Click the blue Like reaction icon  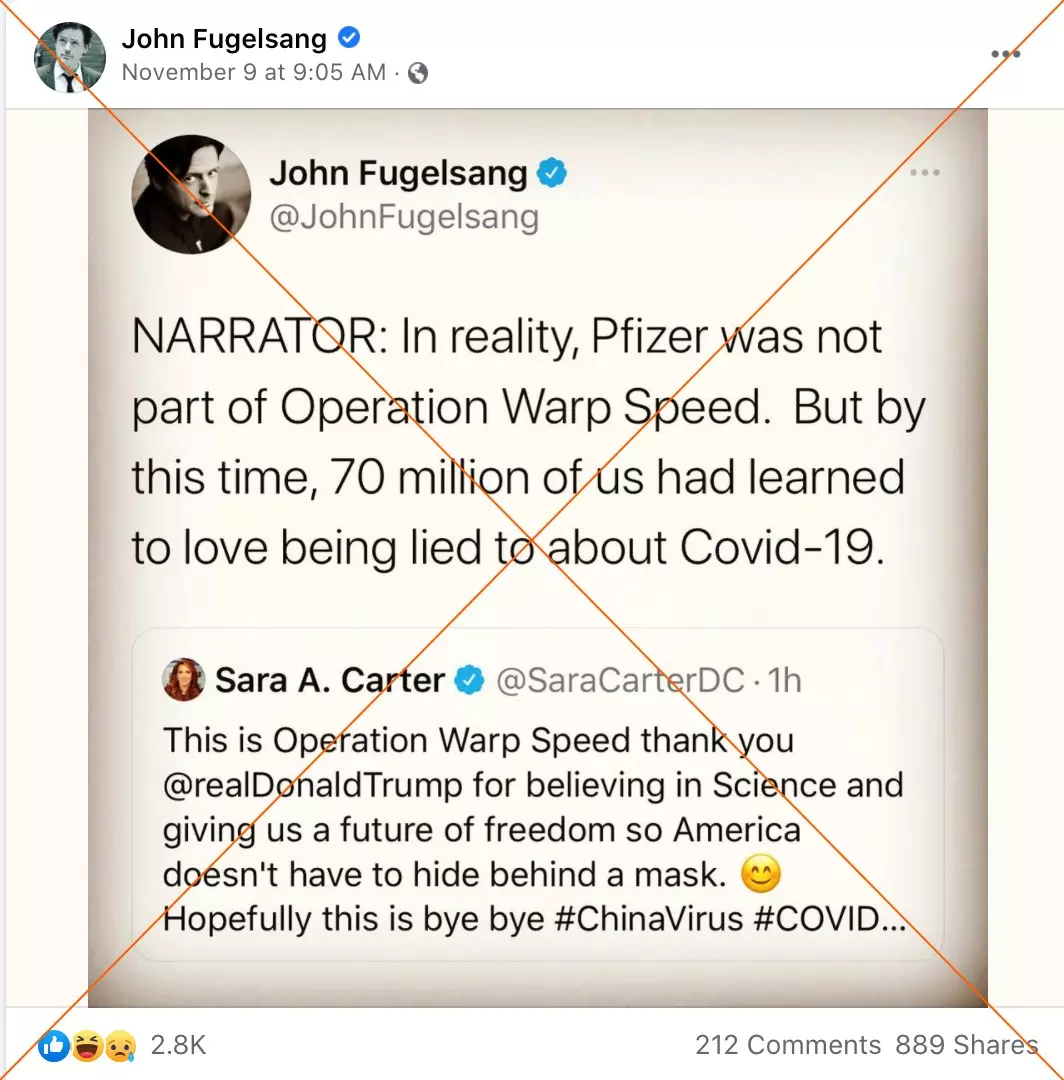tap(54, 1046)
